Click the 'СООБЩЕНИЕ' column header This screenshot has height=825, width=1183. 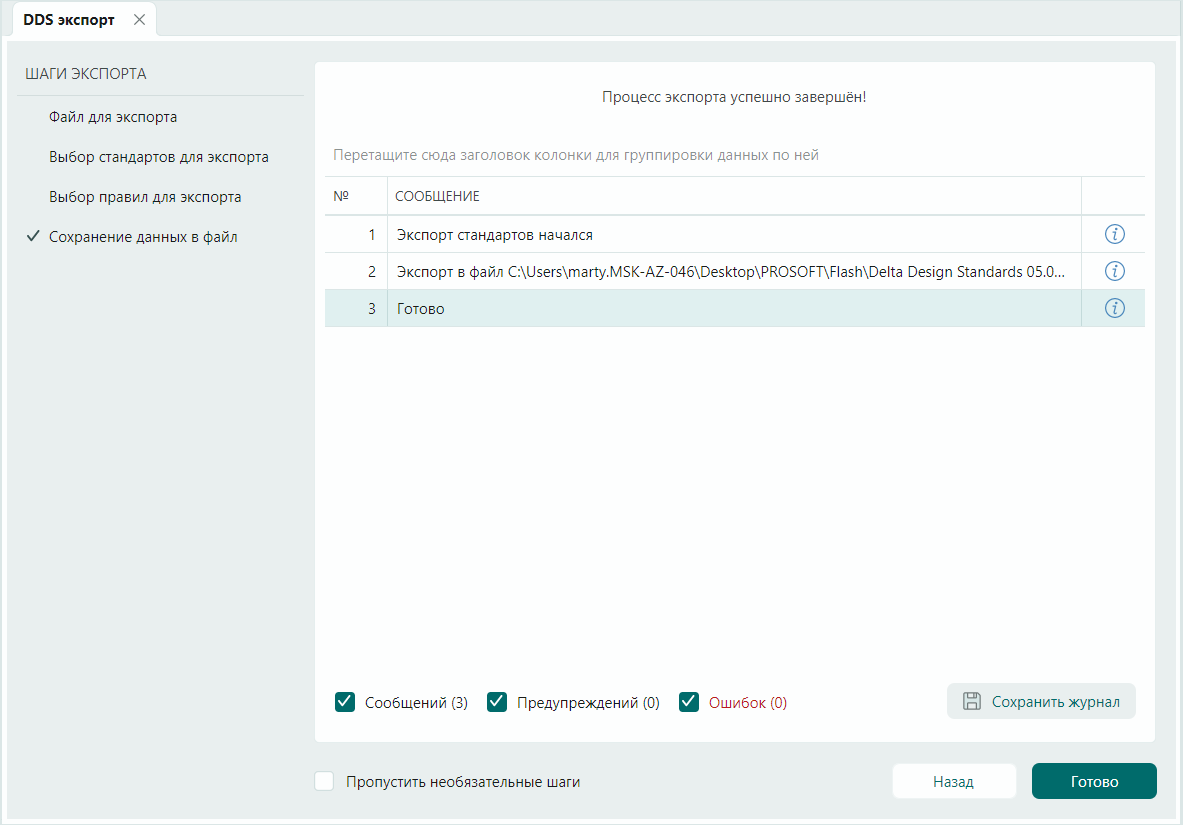(437, 196)
